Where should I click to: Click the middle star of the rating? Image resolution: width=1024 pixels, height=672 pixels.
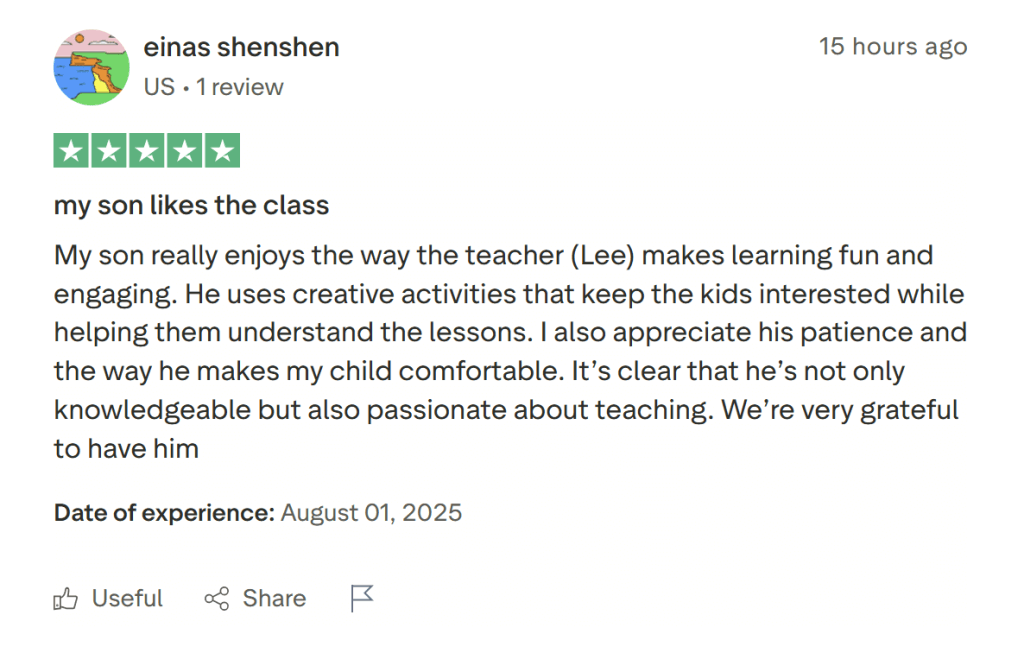tap(146, 150)
